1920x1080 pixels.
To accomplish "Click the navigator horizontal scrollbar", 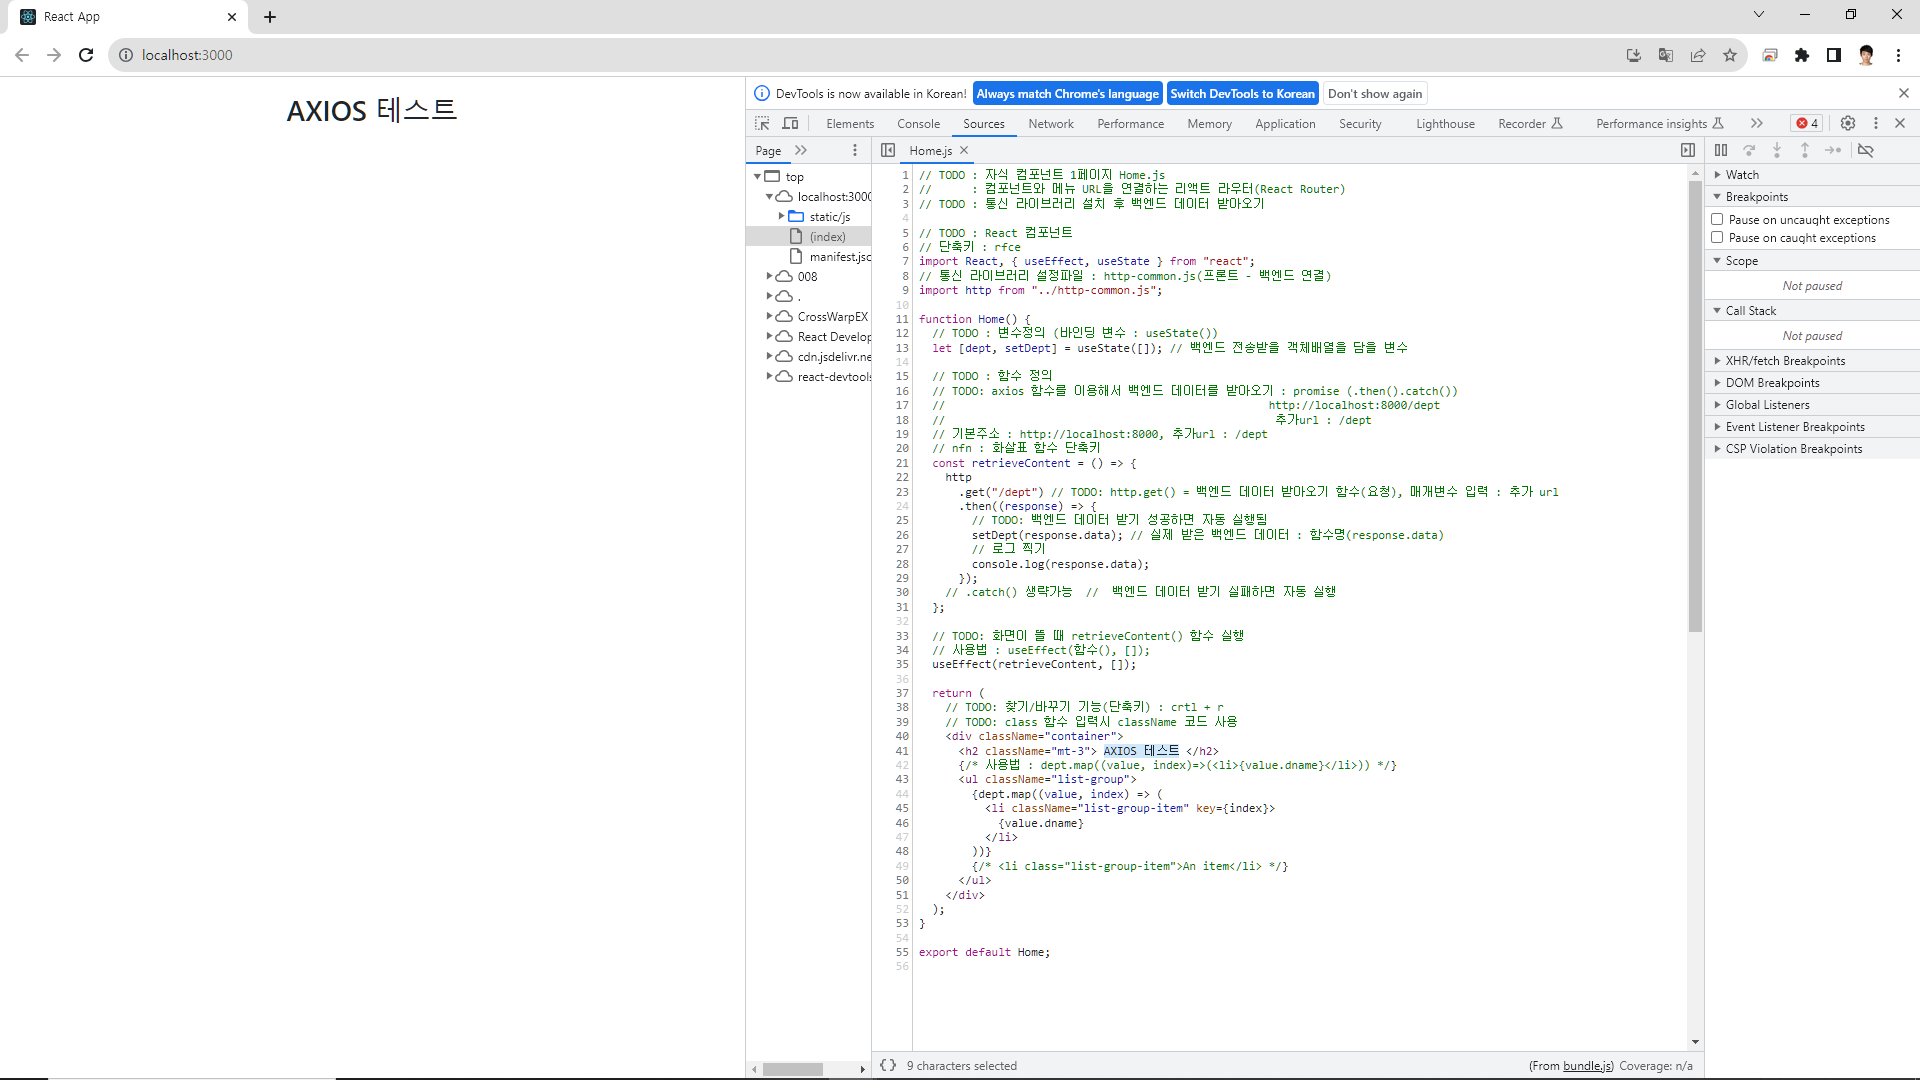I will (792, 1069).
